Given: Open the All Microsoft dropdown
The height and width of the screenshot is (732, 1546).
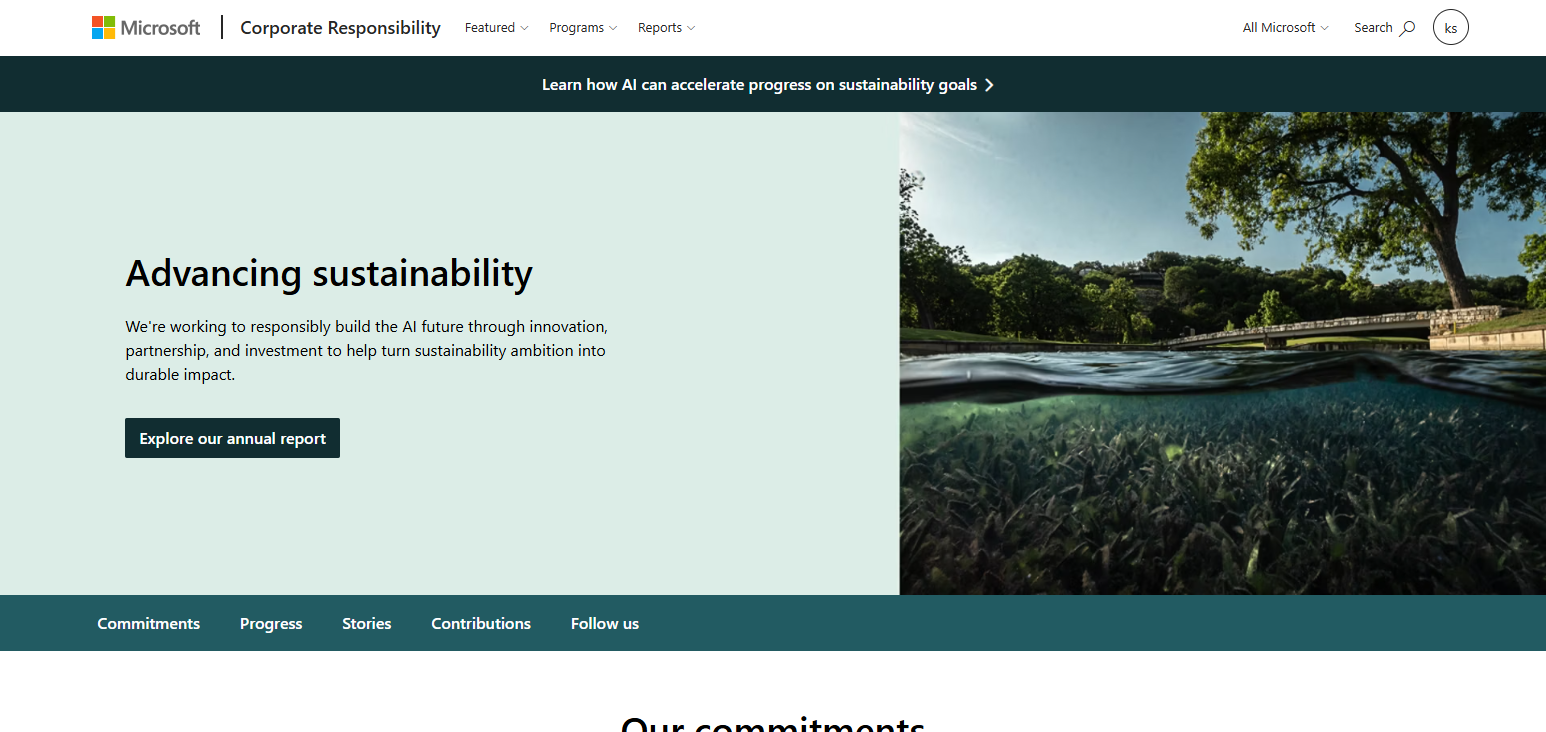Looking at the screenshot, I should [1286, 28].
